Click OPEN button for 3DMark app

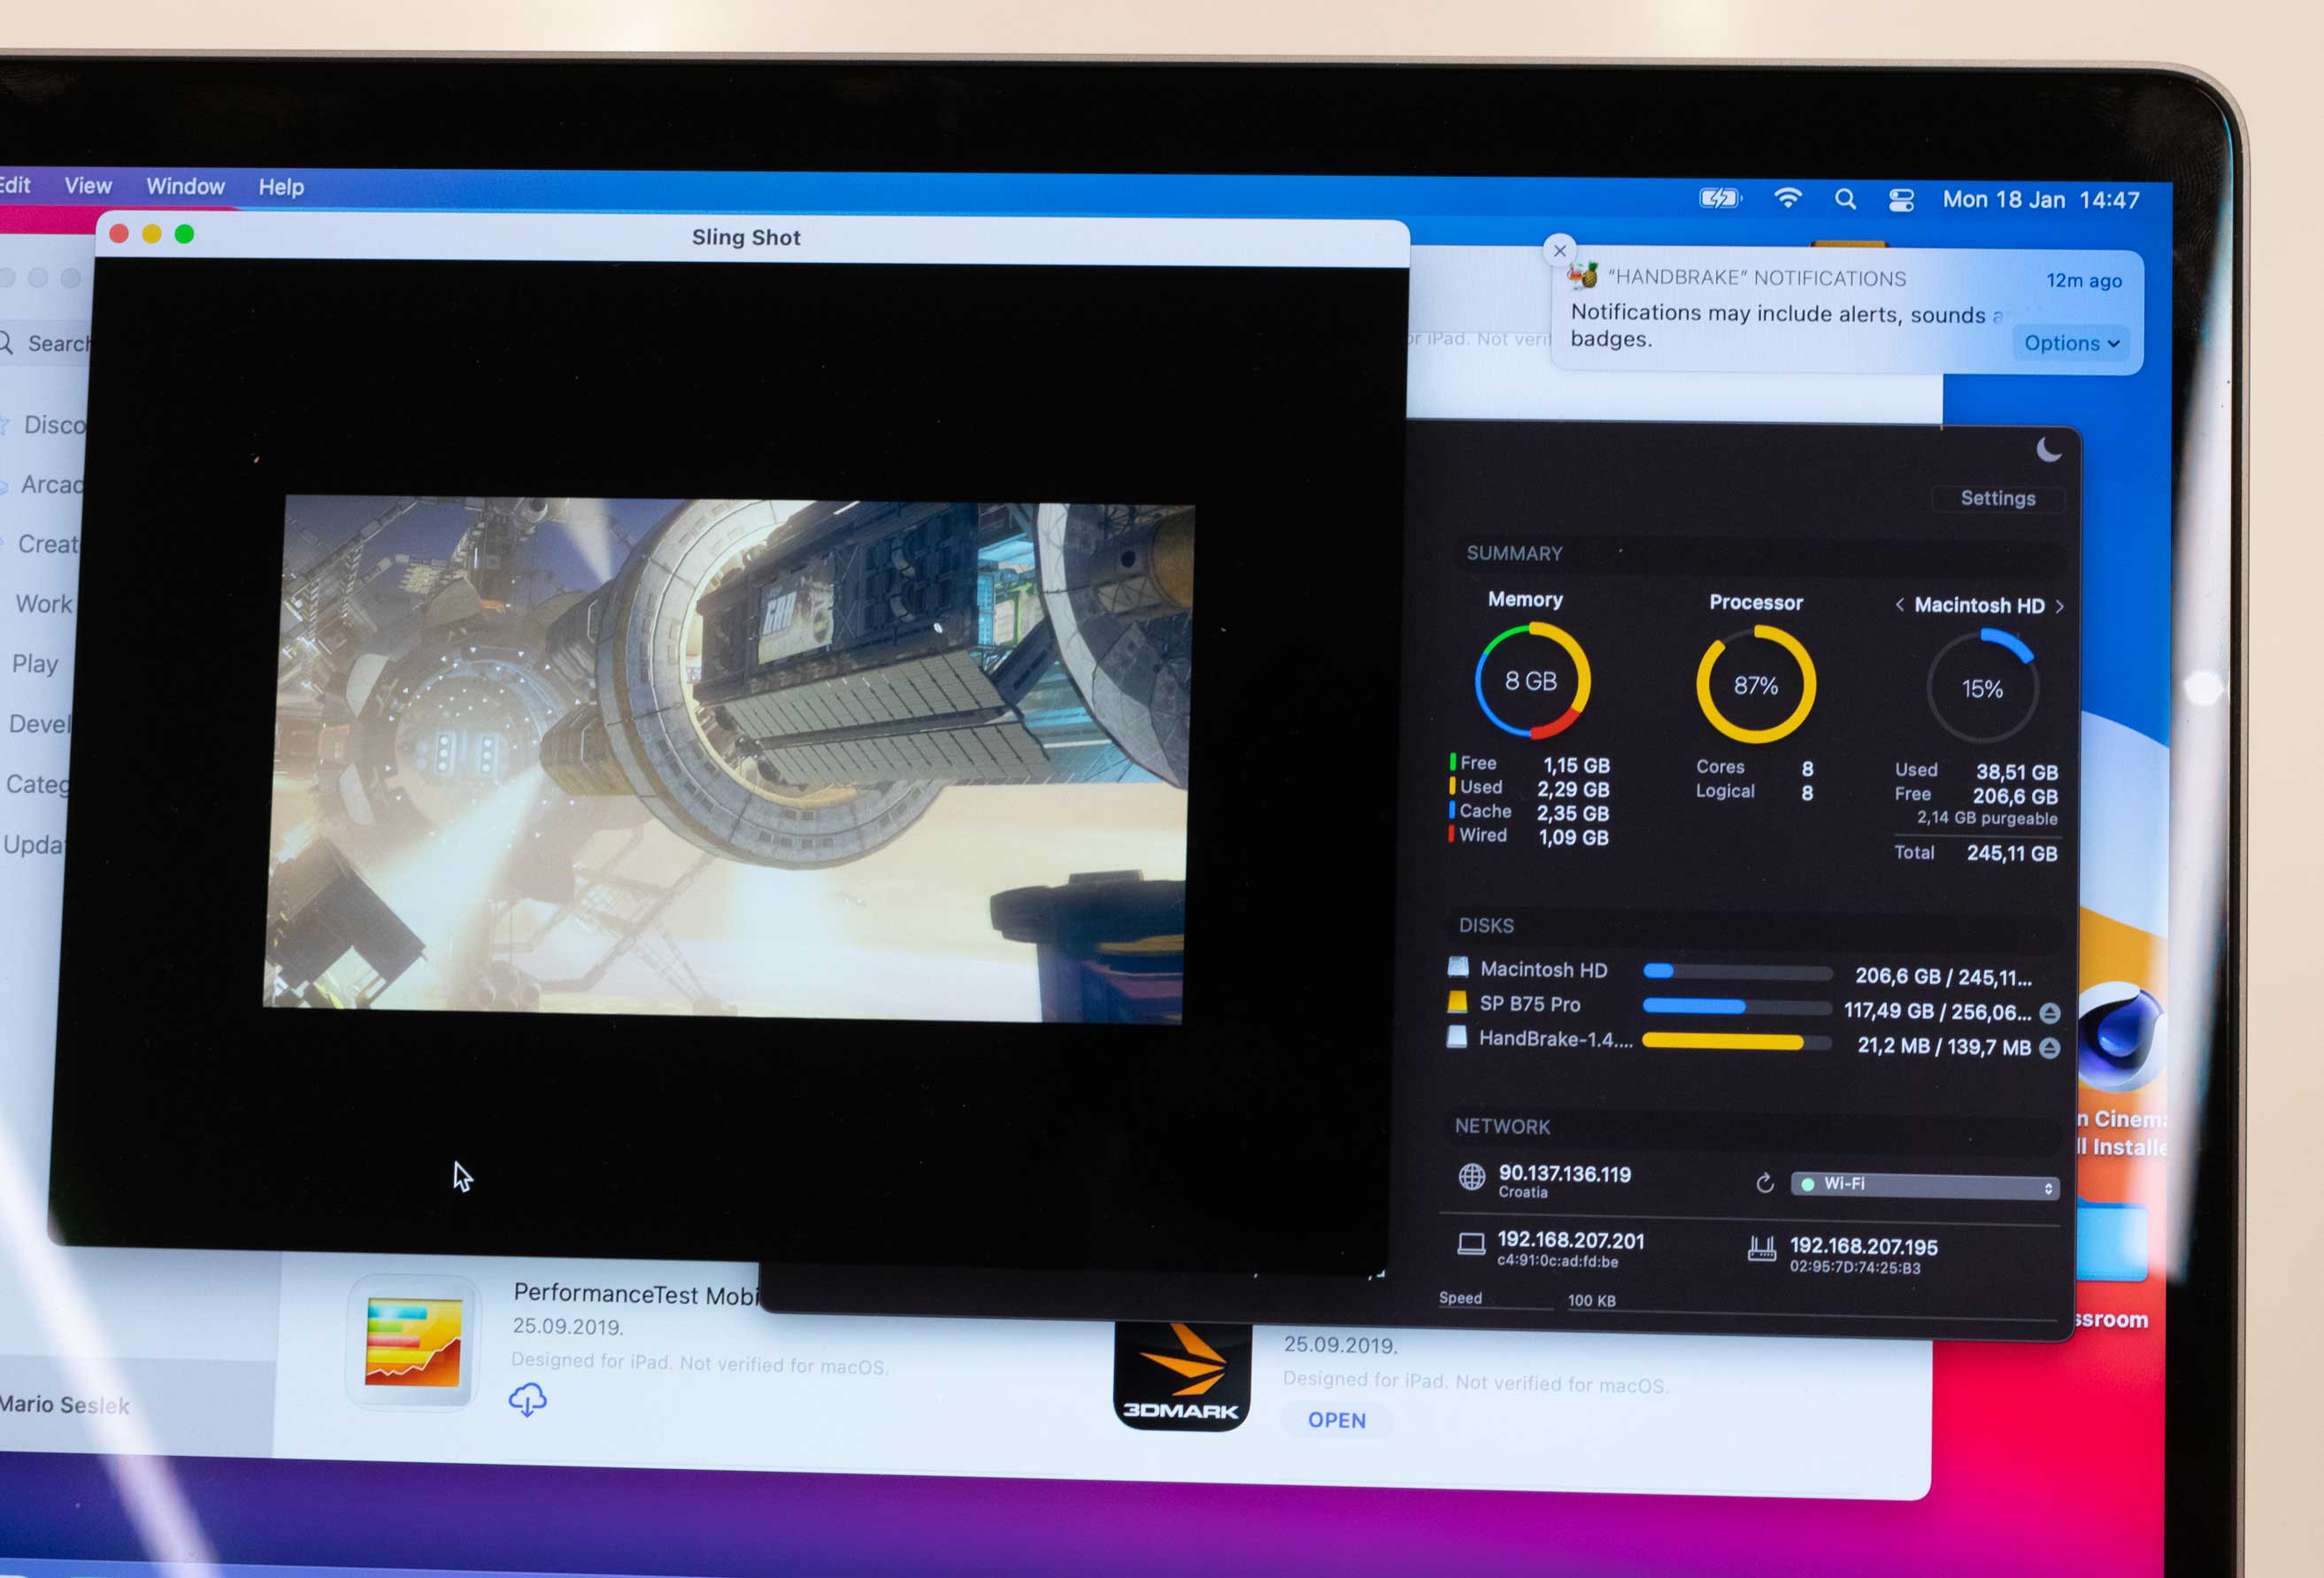[1336, 1420]
